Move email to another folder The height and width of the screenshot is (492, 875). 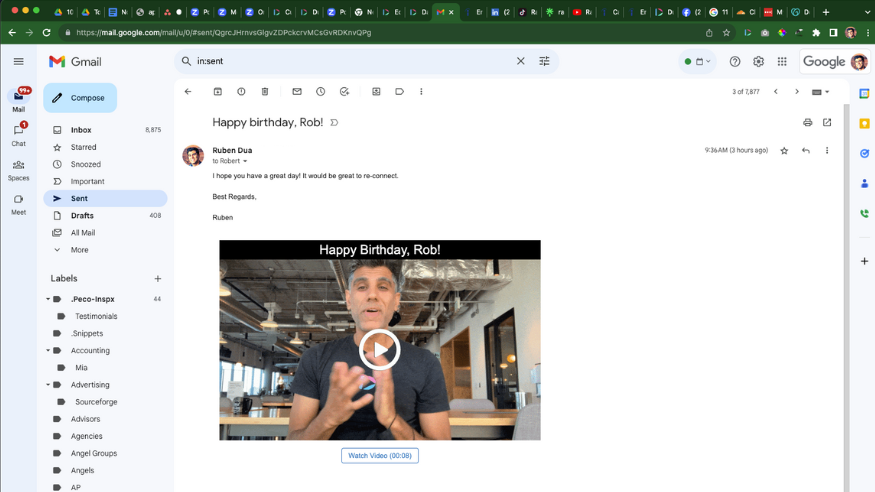[376, 91]
